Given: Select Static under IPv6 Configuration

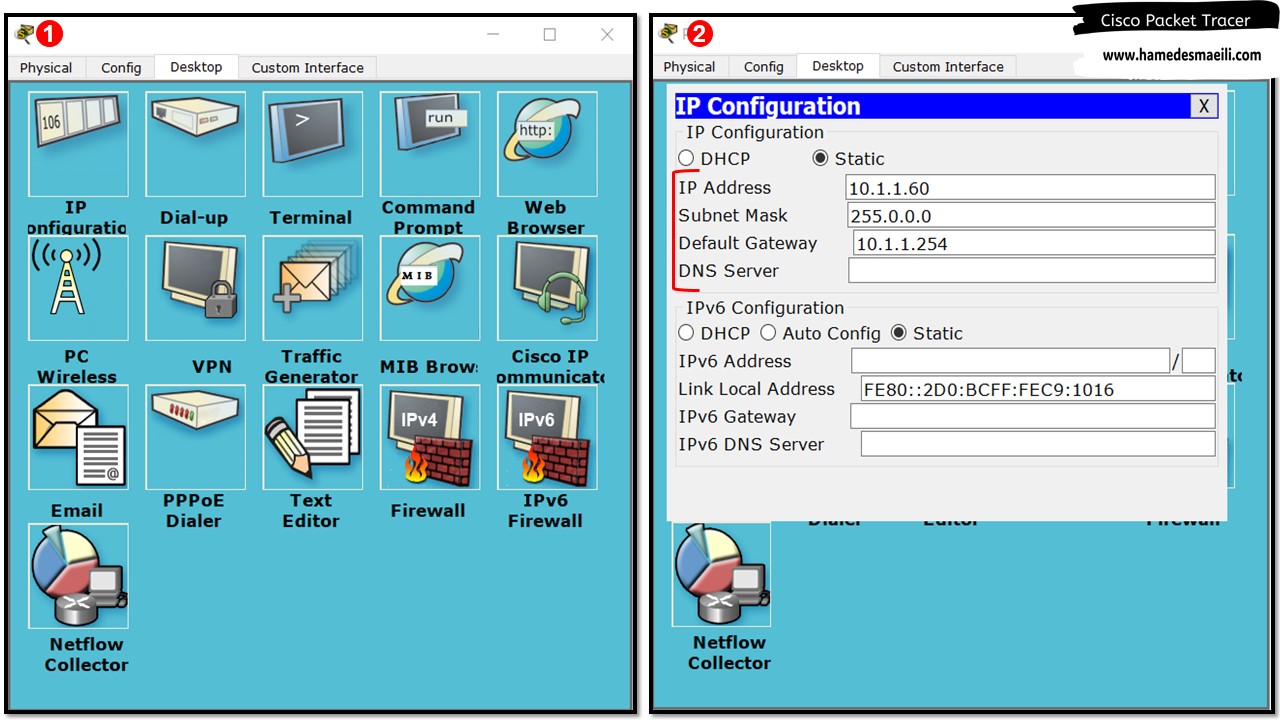Looking at the screenshot, I should [899, 333].
